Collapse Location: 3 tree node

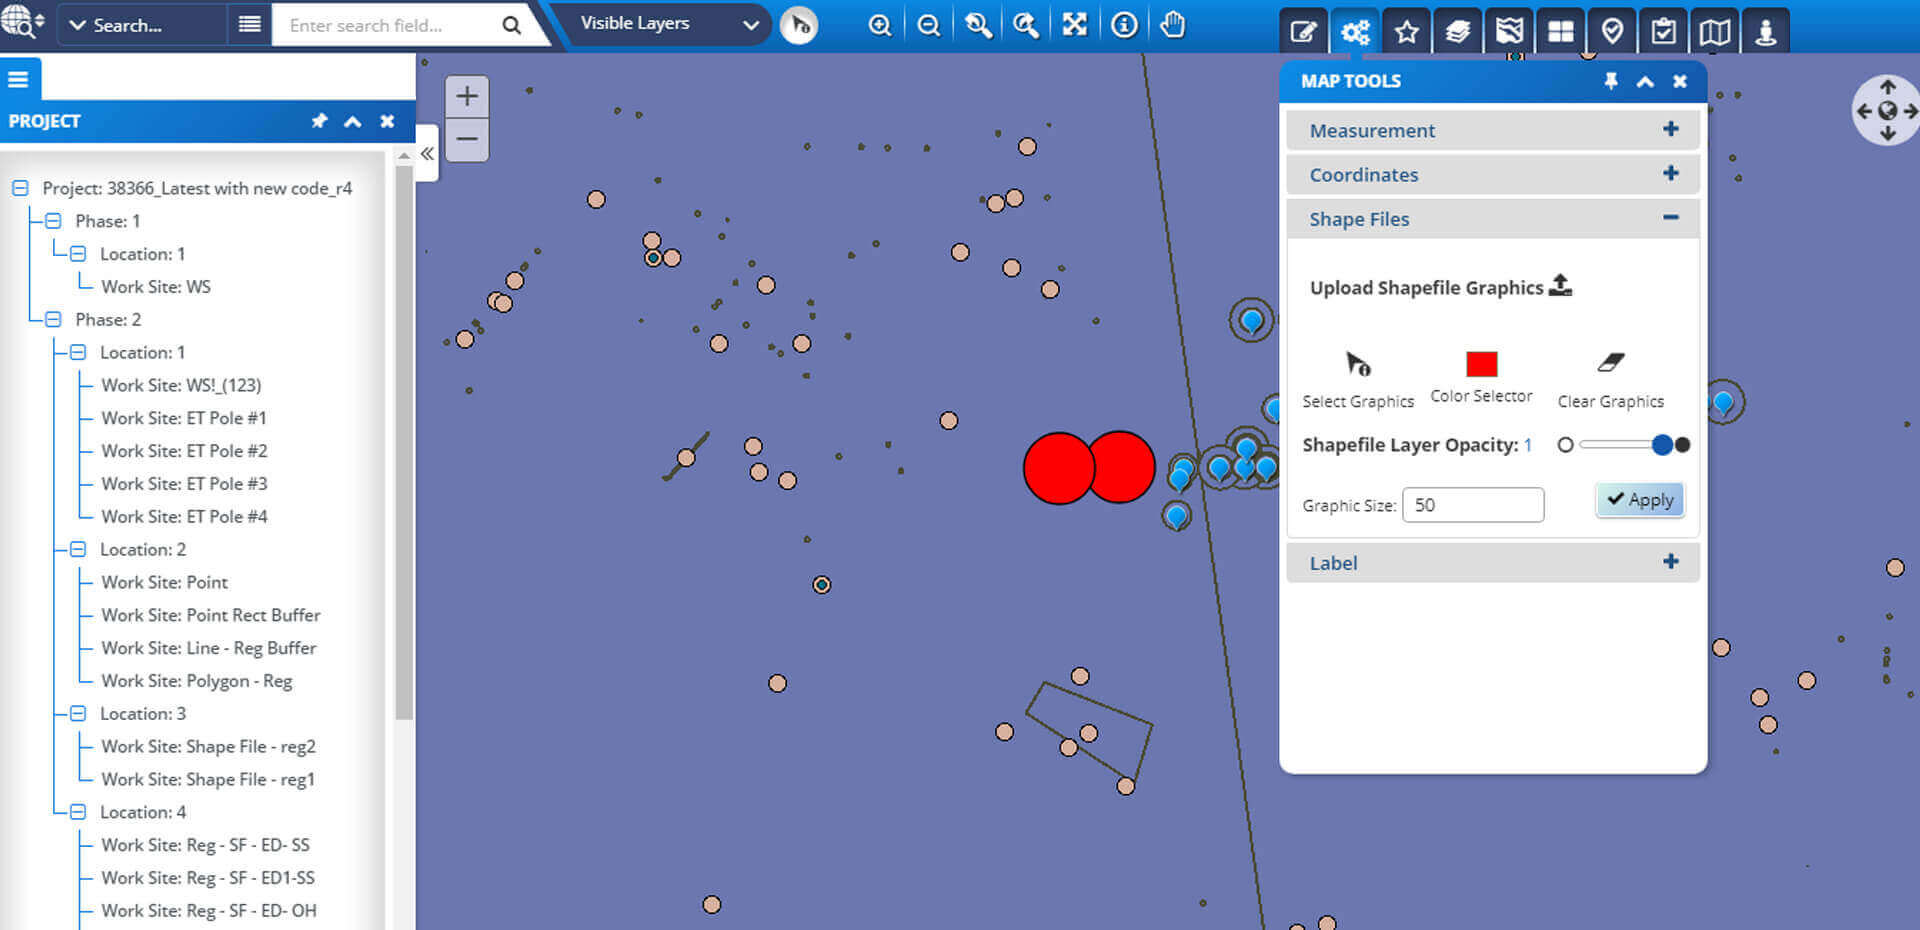point(78,713)
